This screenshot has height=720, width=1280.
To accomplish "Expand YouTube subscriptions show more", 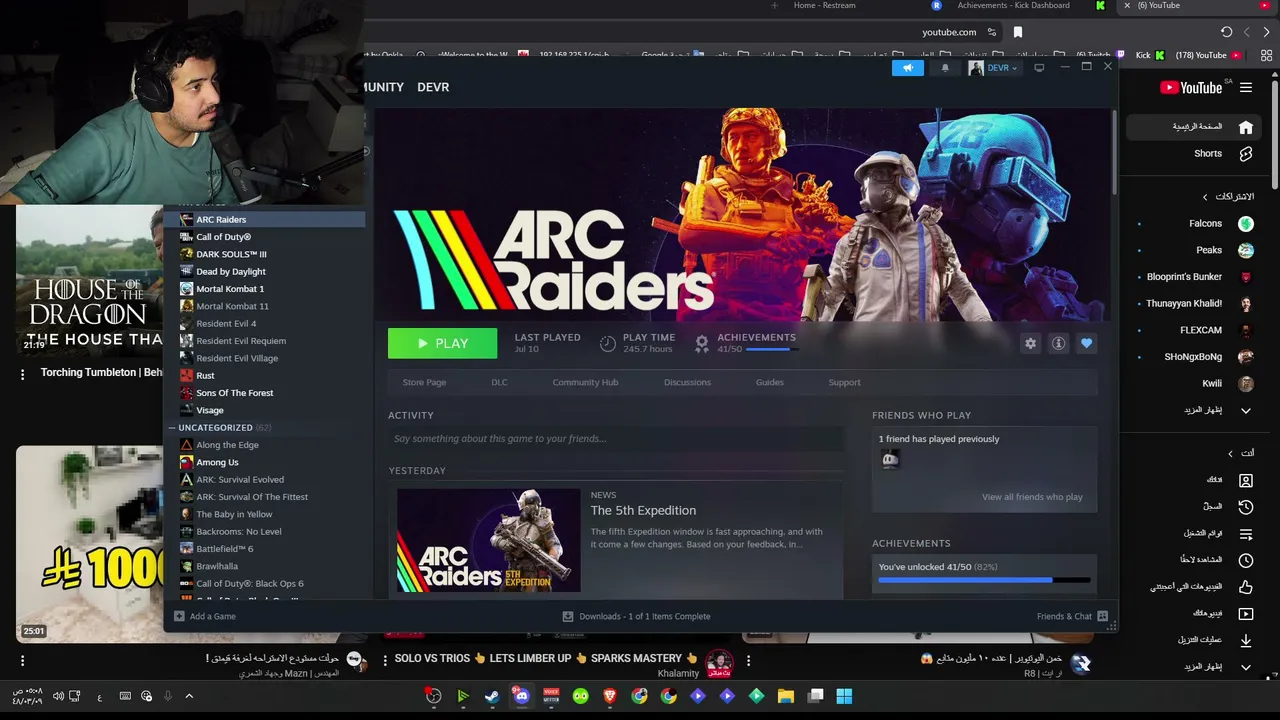I will pyautogui.click(x=1216, y=410).
